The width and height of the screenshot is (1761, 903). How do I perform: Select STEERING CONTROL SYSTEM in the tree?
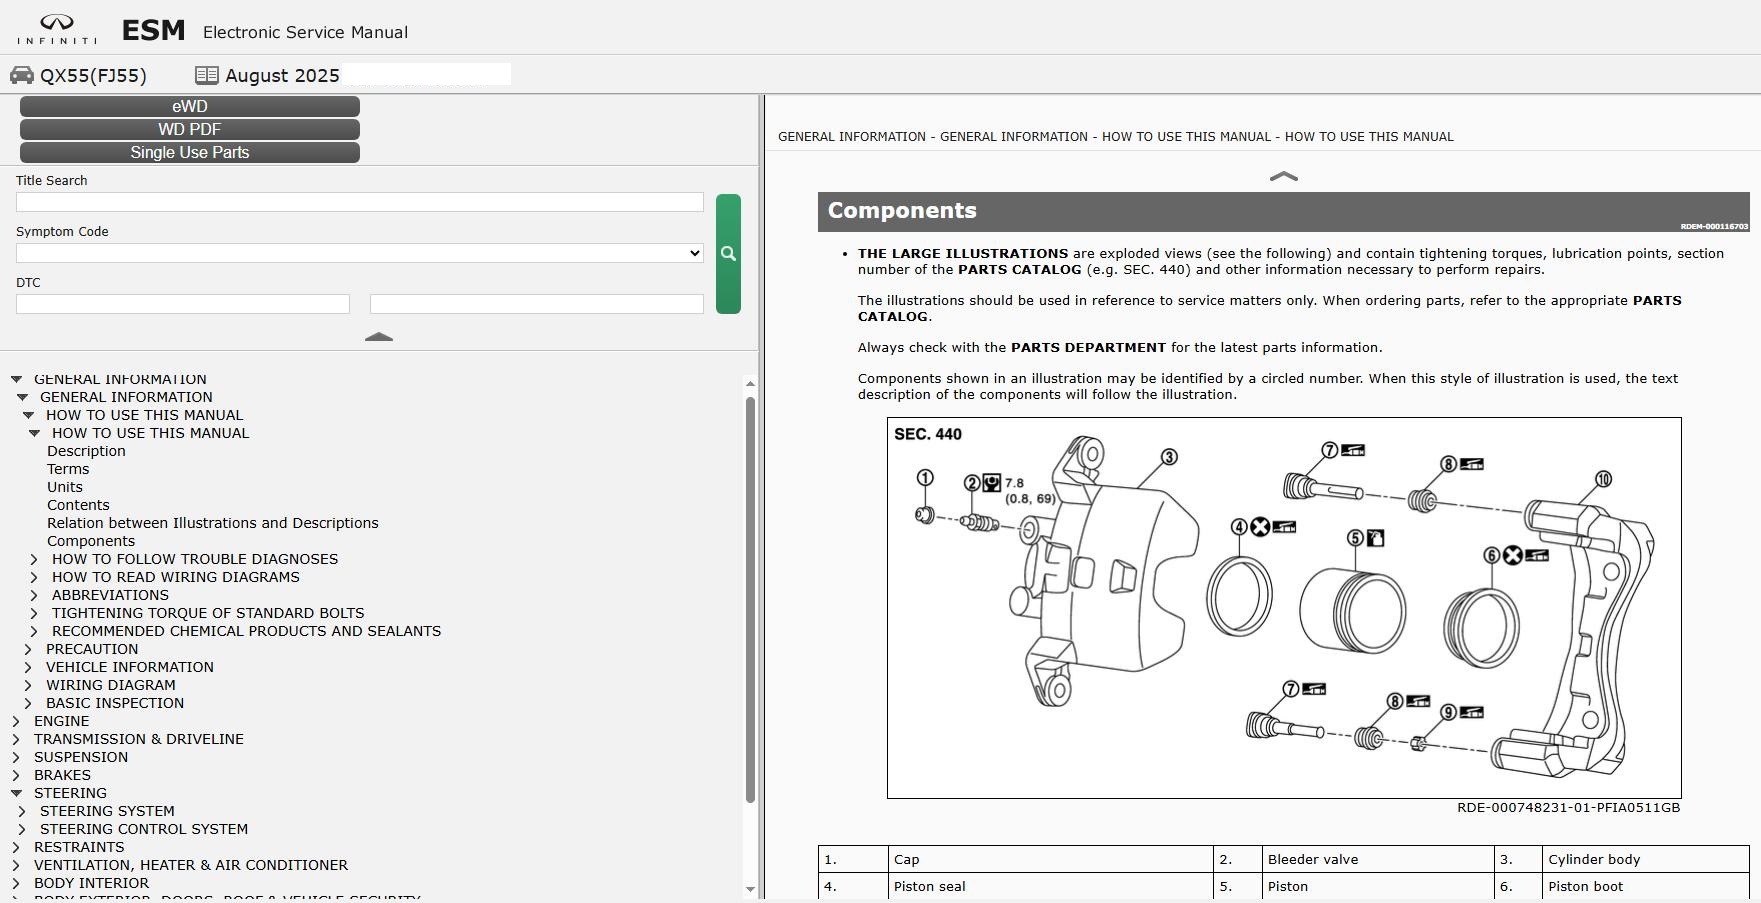[144, 829]
